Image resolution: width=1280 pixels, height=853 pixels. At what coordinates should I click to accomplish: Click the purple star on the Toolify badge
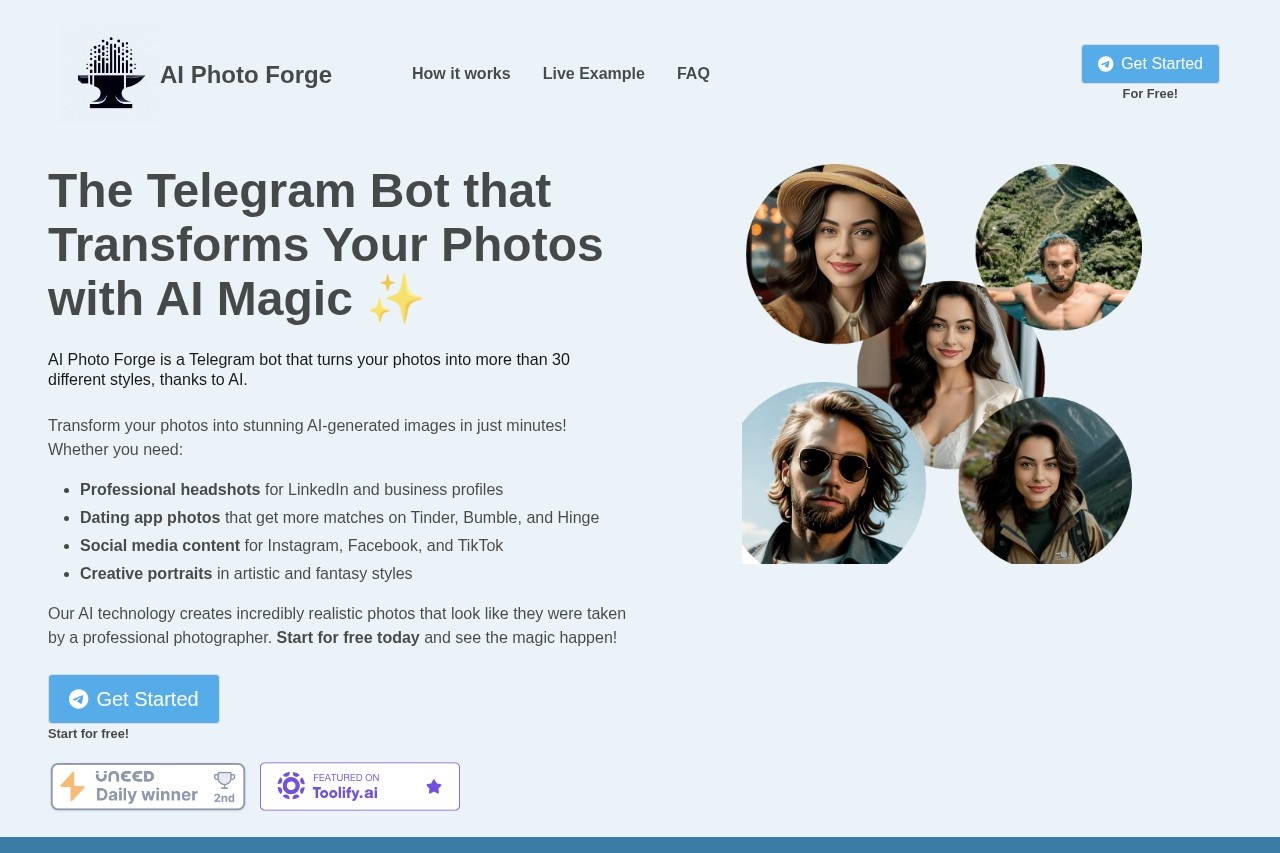(434, 786)
